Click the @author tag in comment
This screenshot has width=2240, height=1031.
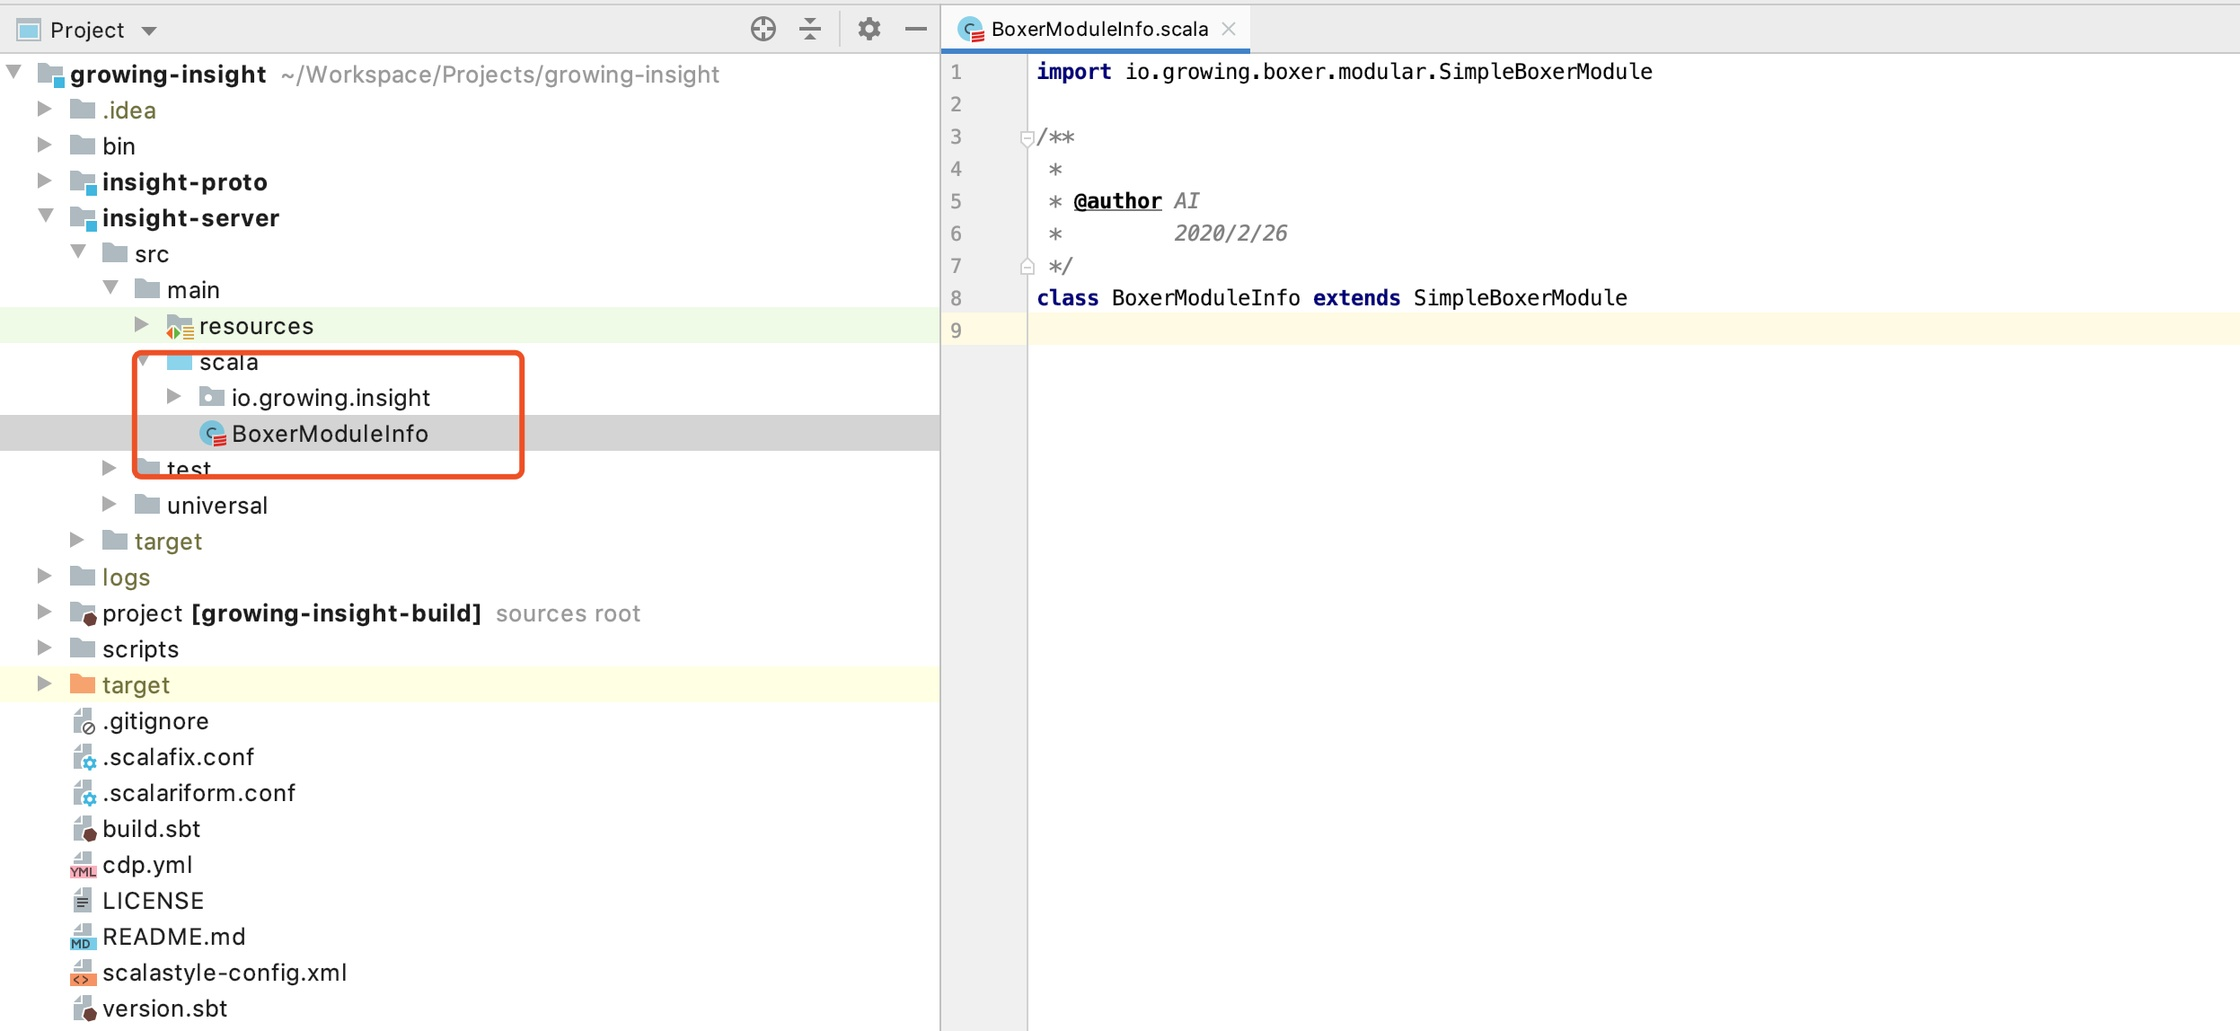[x=1117, y=201]
